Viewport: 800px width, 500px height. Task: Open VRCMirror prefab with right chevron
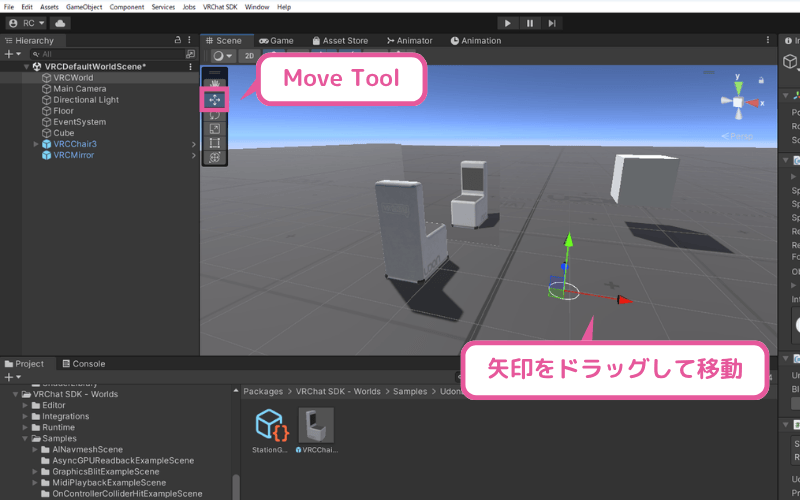point(193,156)
